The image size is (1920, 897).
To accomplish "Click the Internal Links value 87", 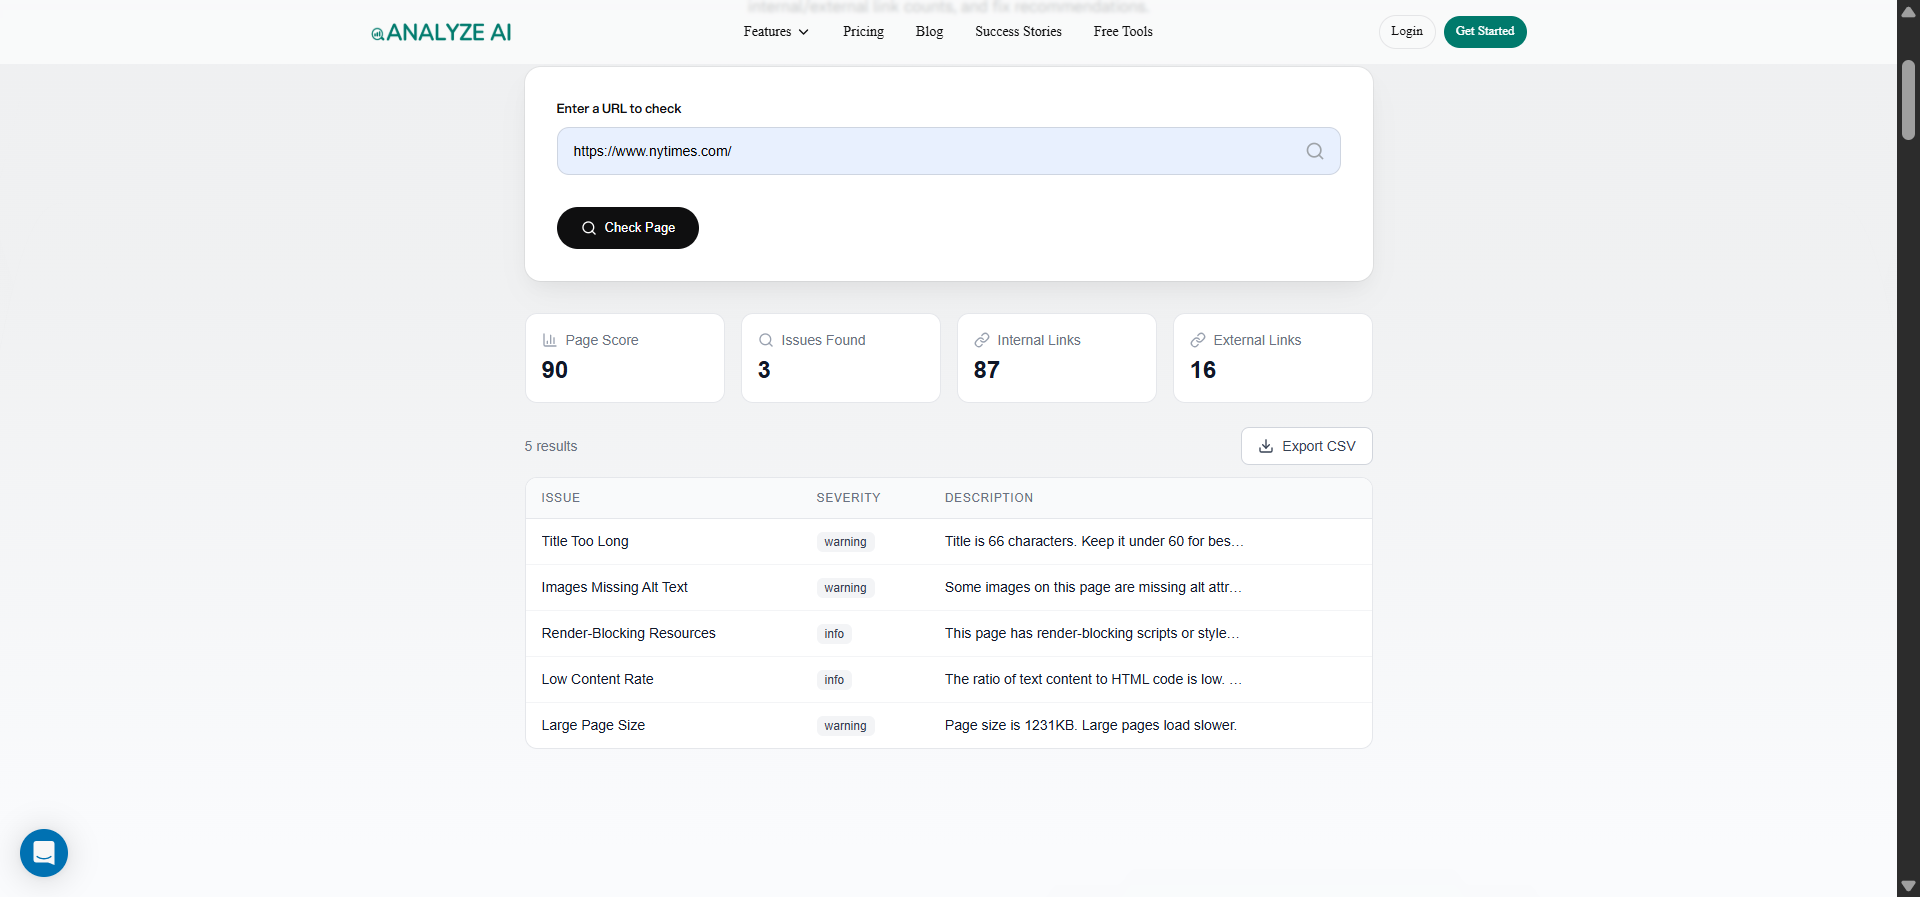I will (x=987, y=370).
